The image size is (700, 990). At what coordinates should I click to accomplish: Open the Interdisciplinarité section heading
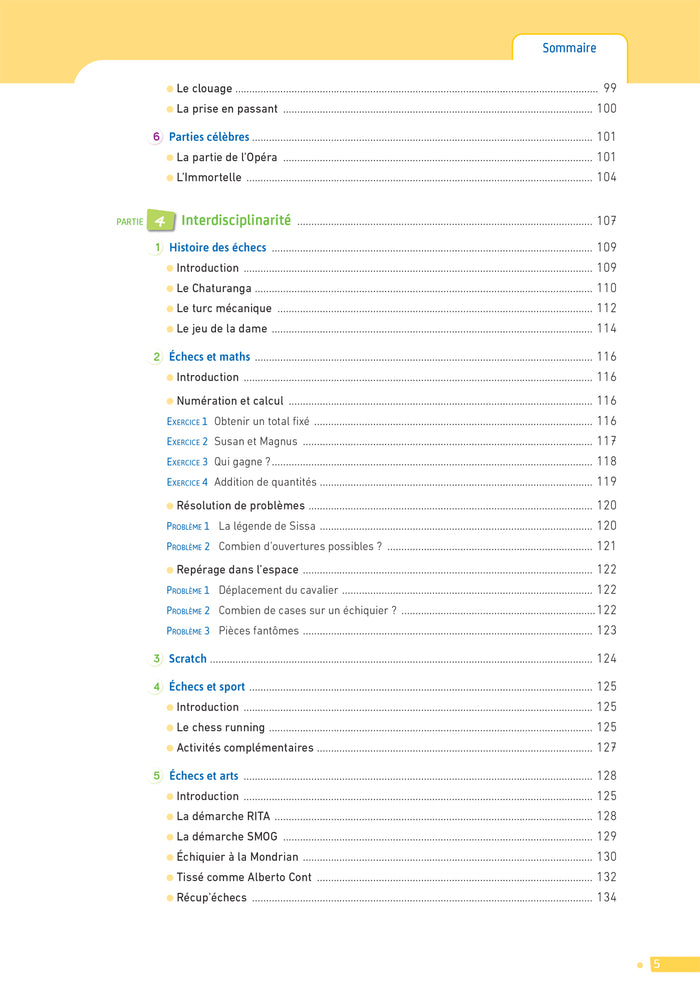tap(236, 221)
